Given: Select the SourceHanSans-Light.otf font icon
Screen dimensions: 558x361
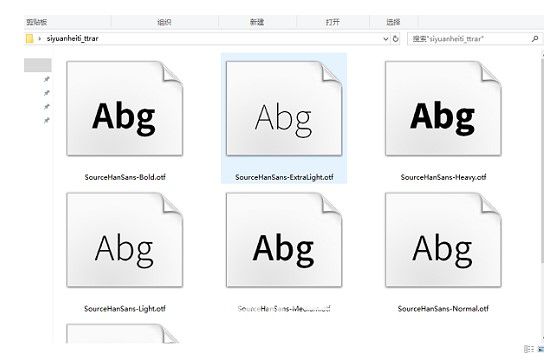Looking at the screenshot, I should pos(125,240).
